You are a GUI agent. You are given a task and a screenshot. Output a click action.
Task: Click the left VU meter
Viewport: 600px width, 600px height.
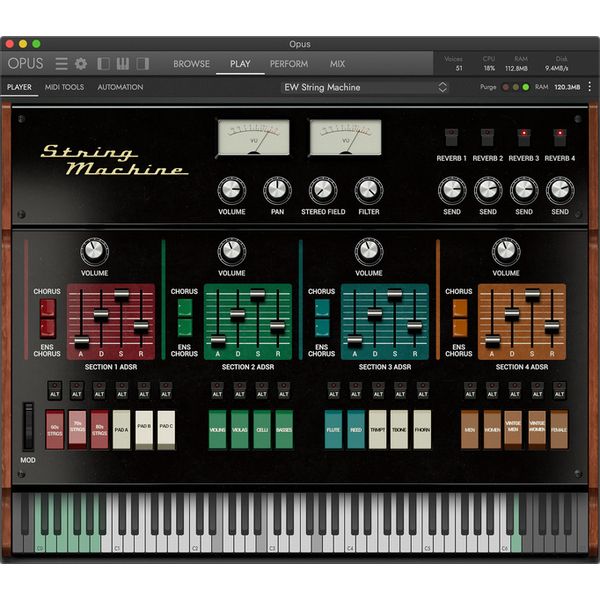253,137
